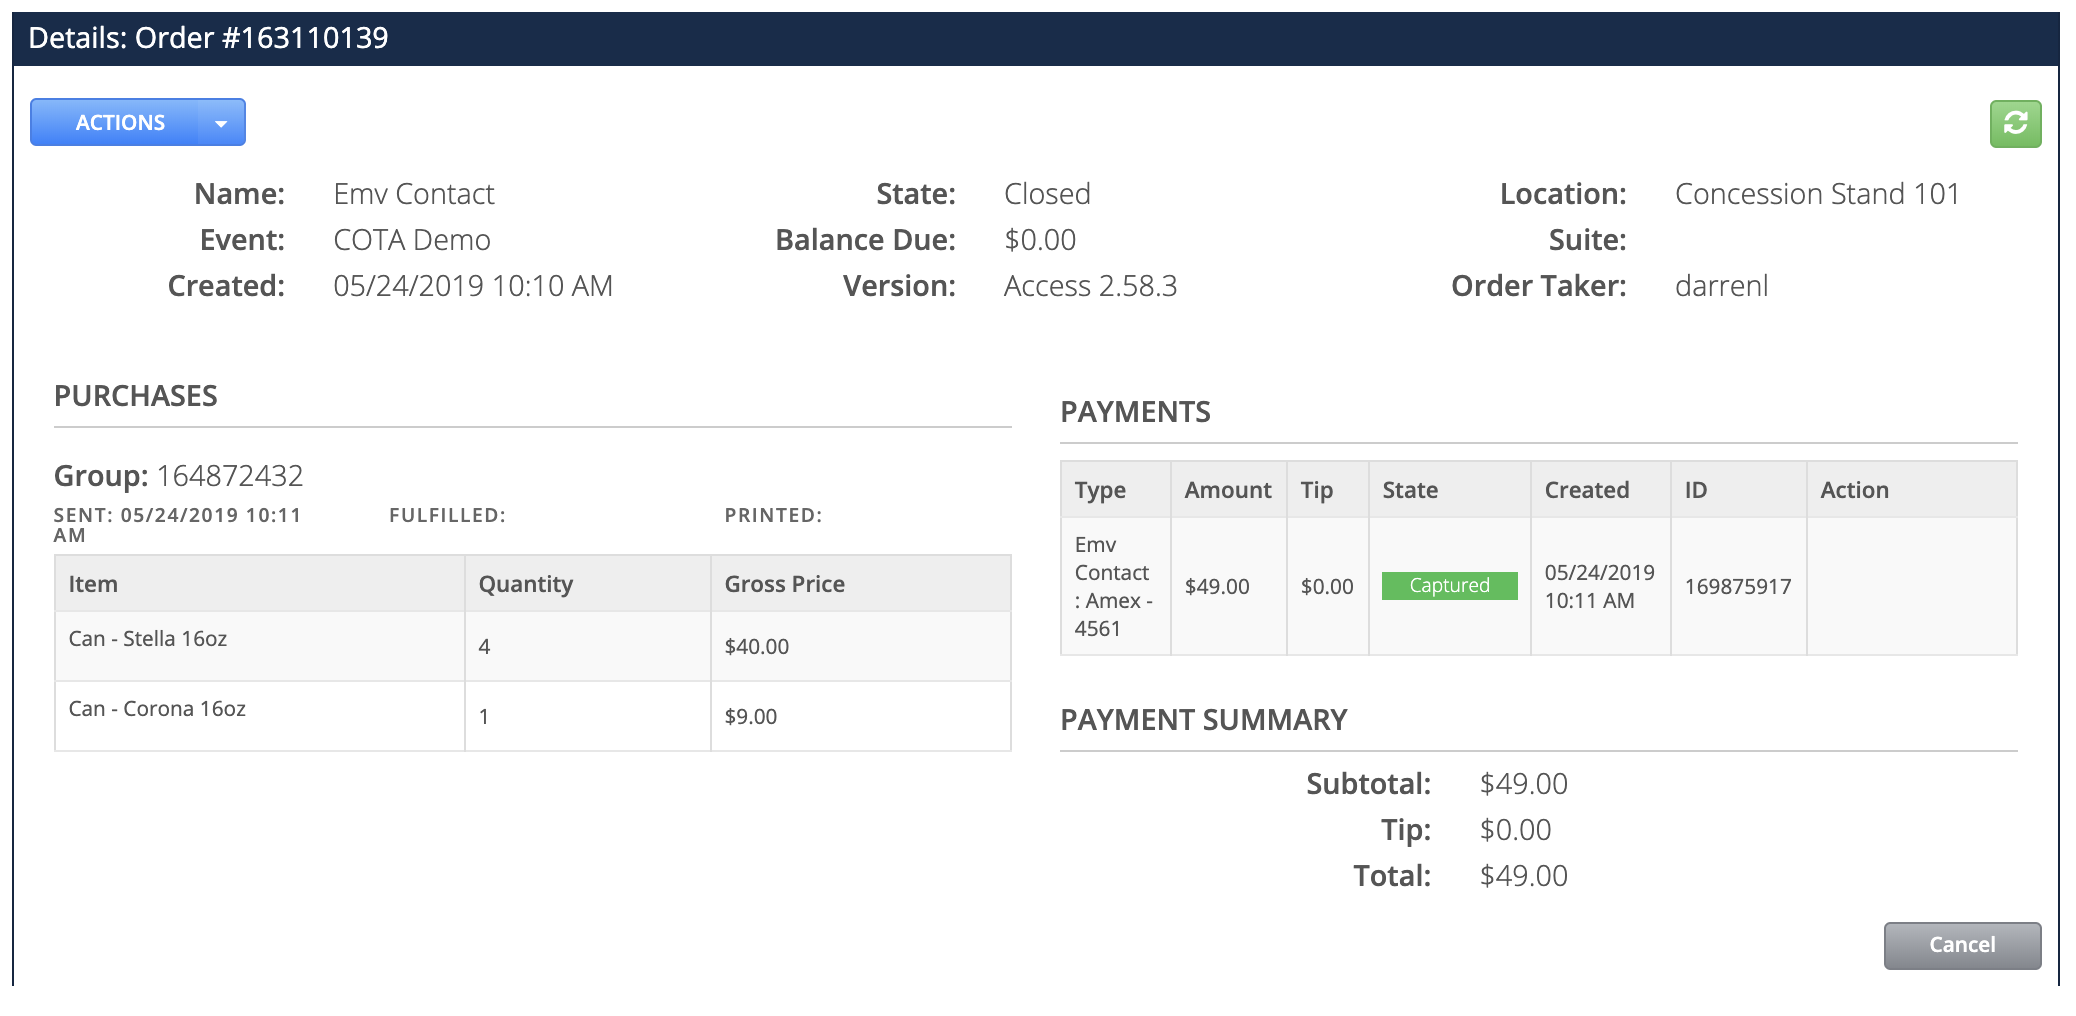
Task: Click the event value COTA Demo
Action: (412, 240)
